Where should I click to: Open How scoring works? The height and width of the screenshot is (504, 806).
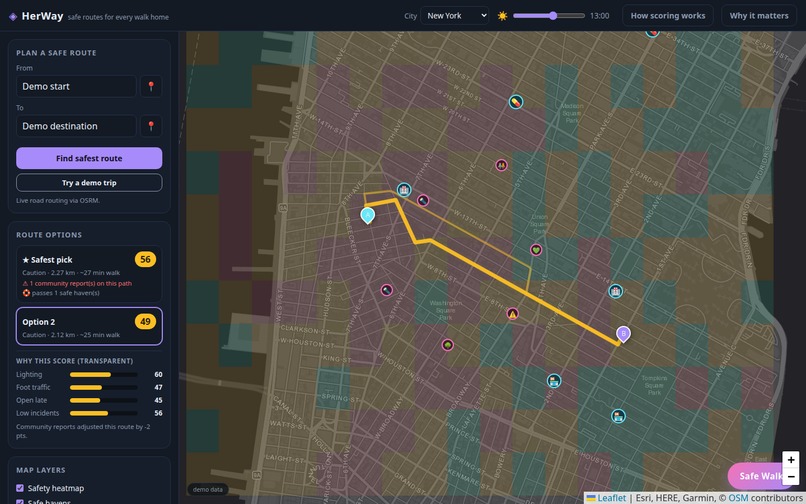click(668, 15)
